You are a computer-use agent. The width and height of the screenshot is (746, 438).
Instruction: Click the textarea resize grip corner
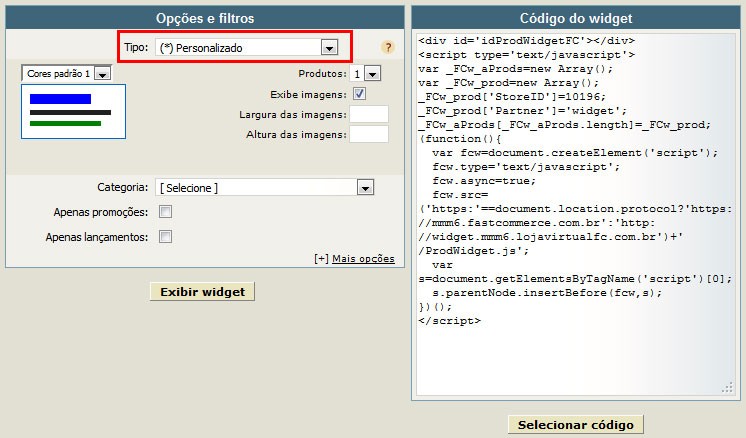(x=727, y=388)
